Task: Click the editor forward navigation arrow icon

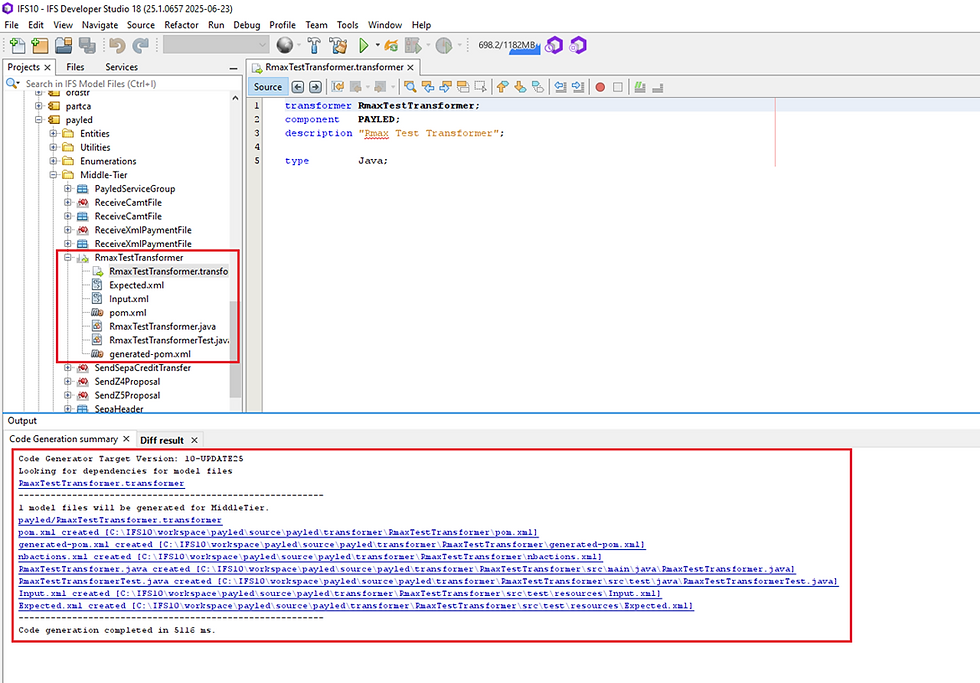Action: pyautogui.click(x=316, y=87)
